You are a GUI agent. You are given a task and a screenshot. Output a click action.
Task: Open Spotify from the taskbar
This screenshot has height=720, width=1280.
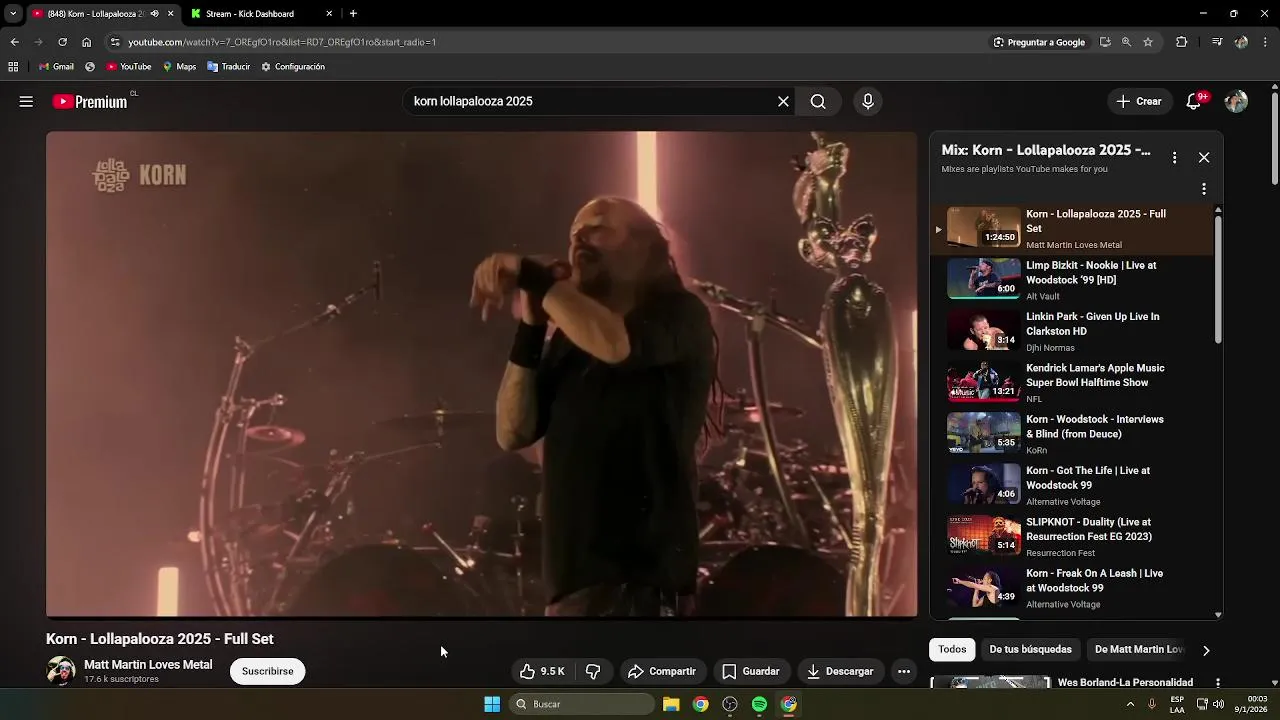click(759, 704)
